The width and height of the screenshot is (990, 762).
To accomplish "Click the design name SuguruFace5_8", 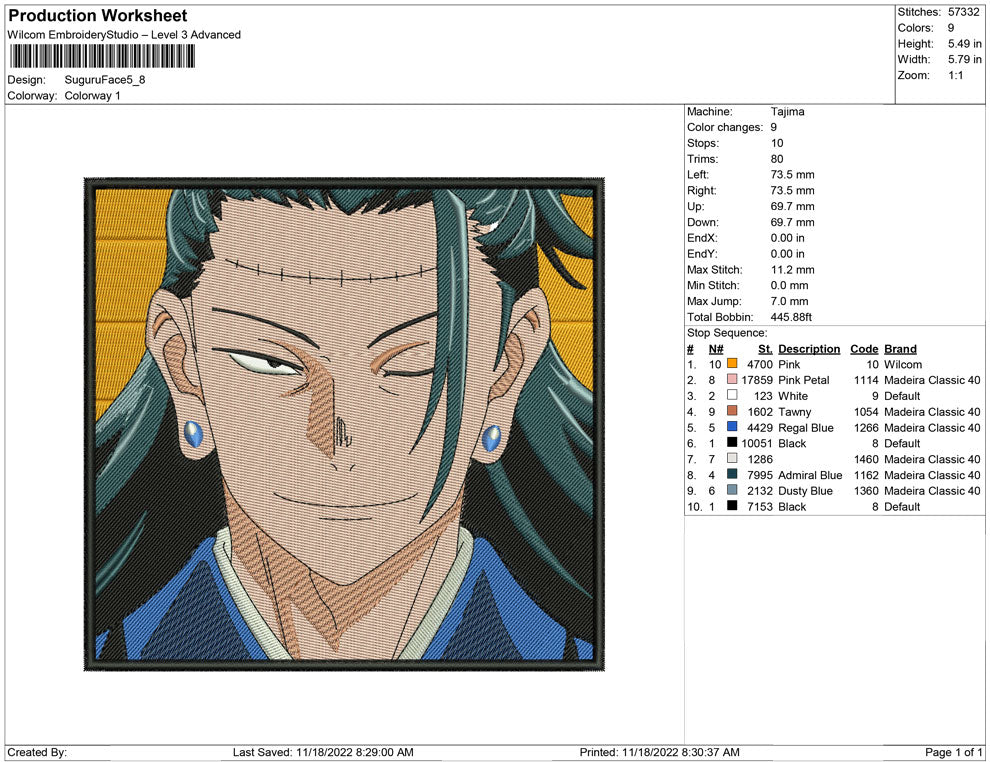I will (105, 80).
